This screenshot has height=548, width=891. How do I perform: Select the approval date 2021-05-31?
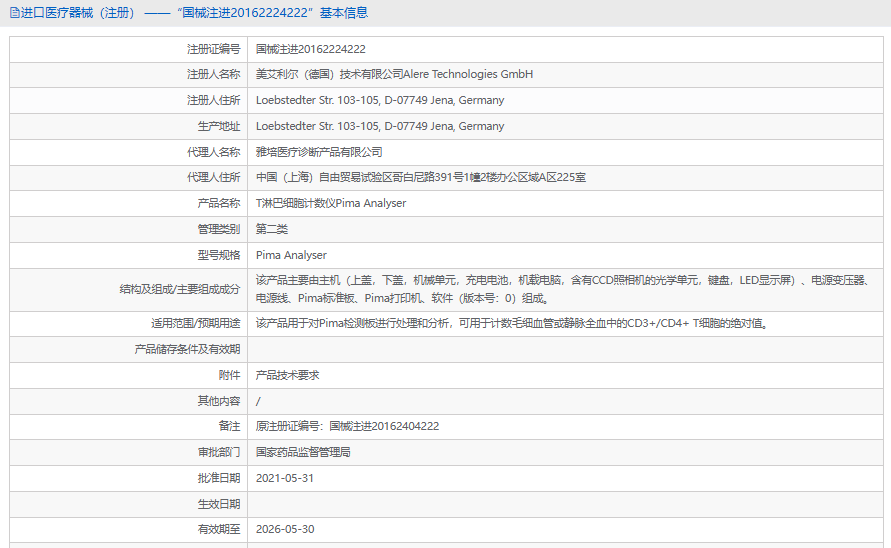[x=285, y=478]
